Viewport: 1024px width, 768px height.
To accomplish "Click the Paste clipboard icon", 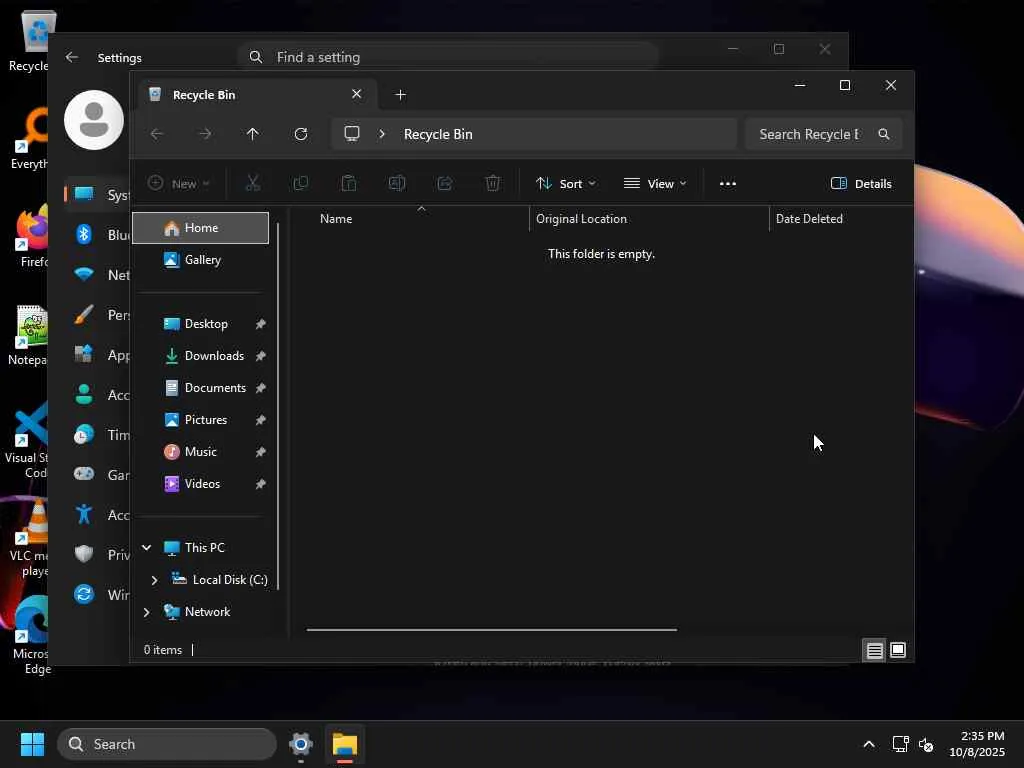I will point(349,184).
